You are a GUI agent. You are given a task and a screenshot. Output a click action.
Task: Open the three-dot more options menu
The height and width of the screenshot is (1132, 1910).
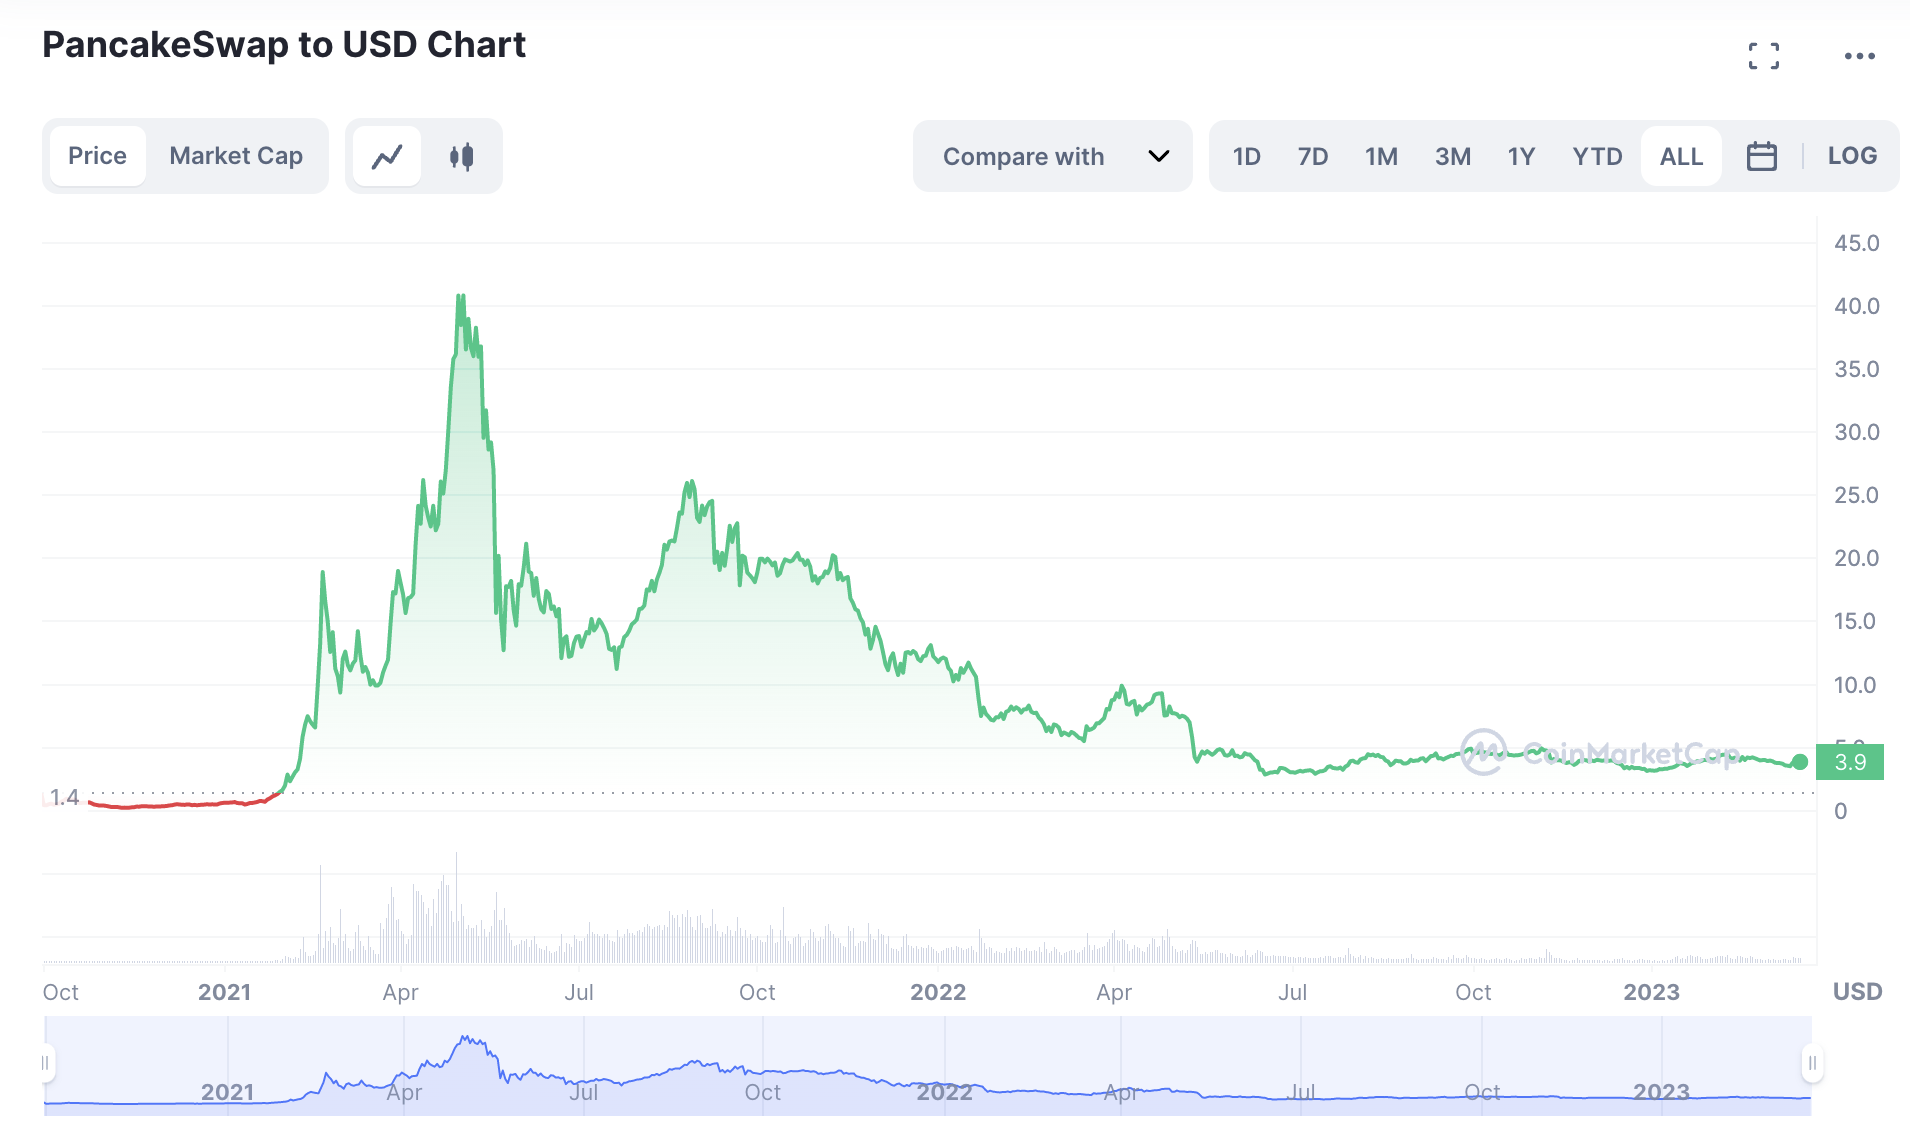tap(1859, 56)
